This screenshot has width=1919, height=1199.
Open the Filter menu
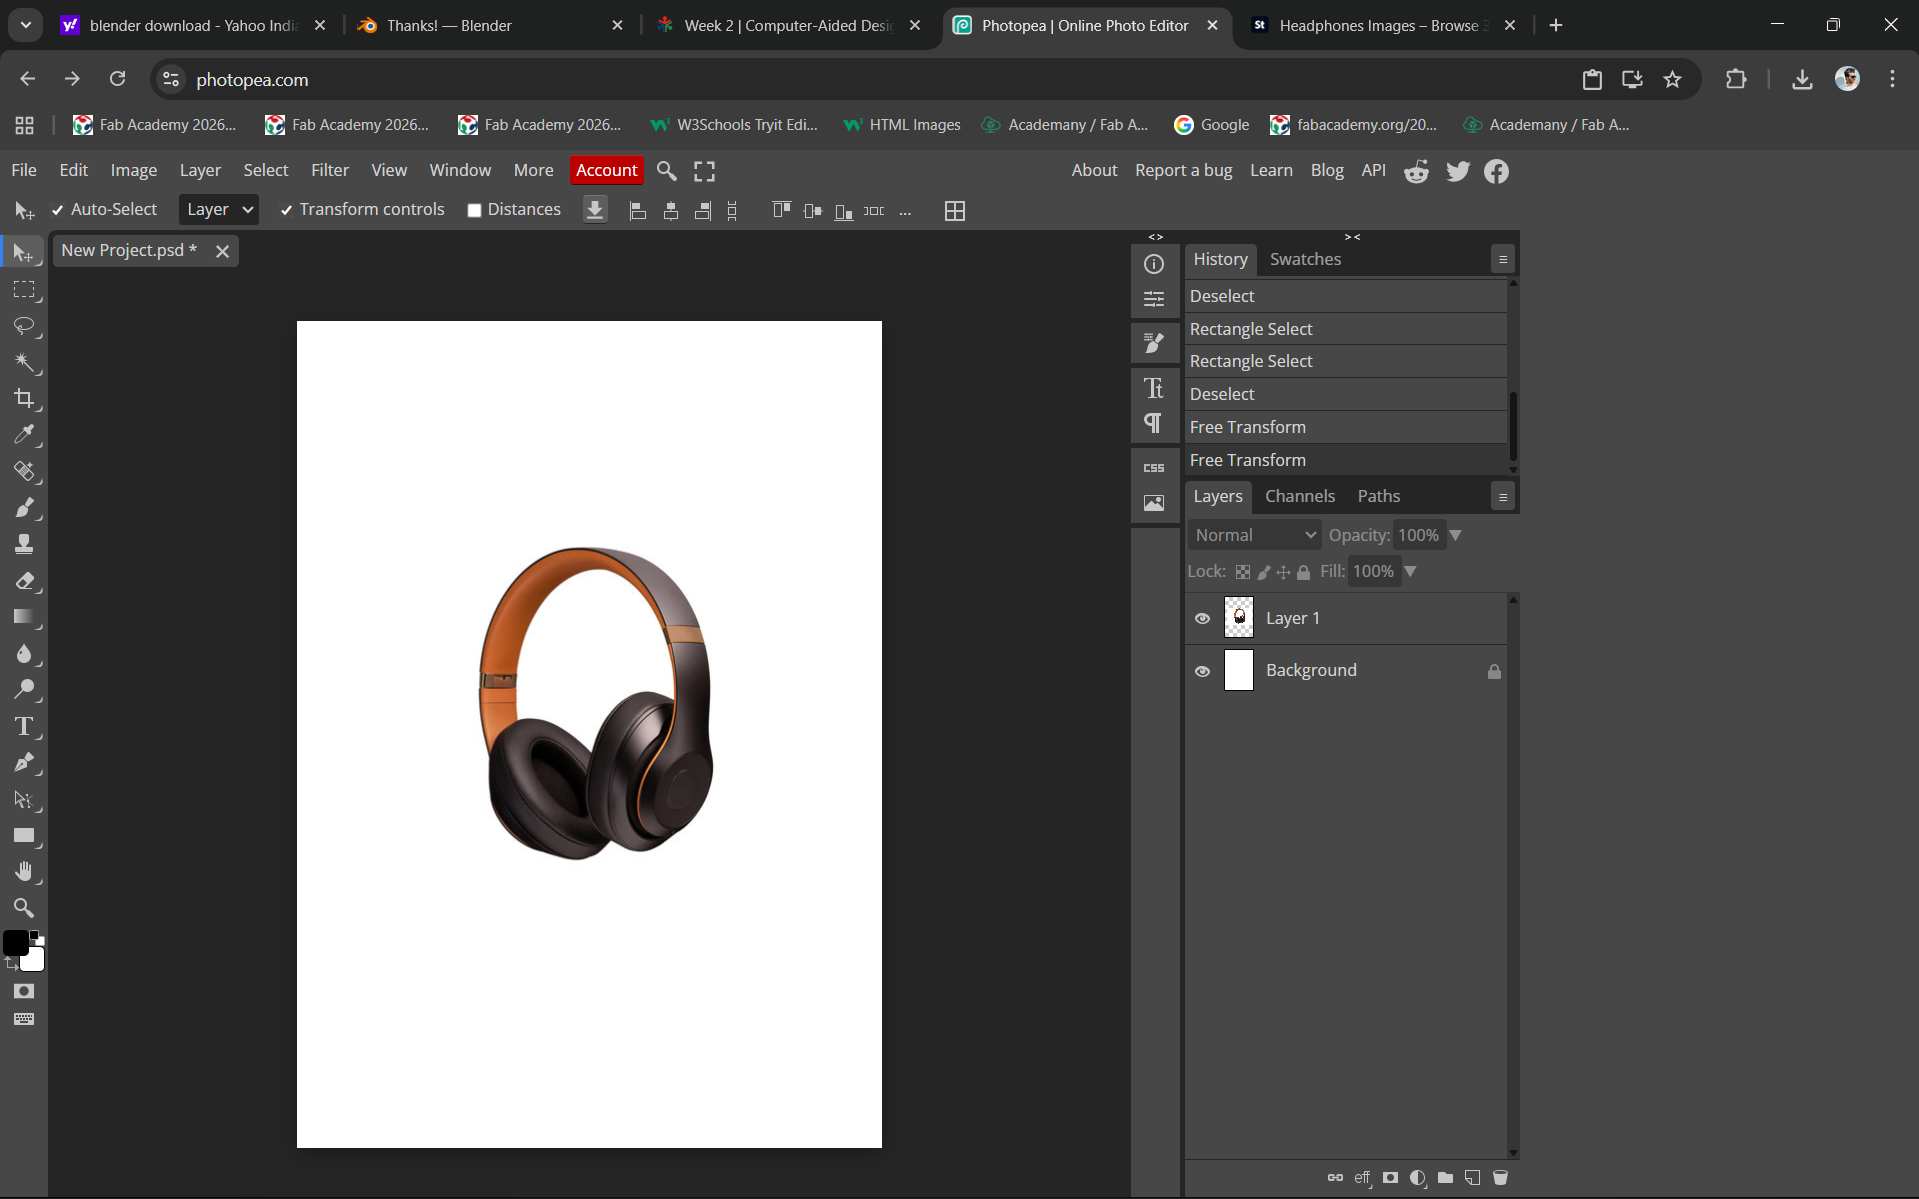329,170
